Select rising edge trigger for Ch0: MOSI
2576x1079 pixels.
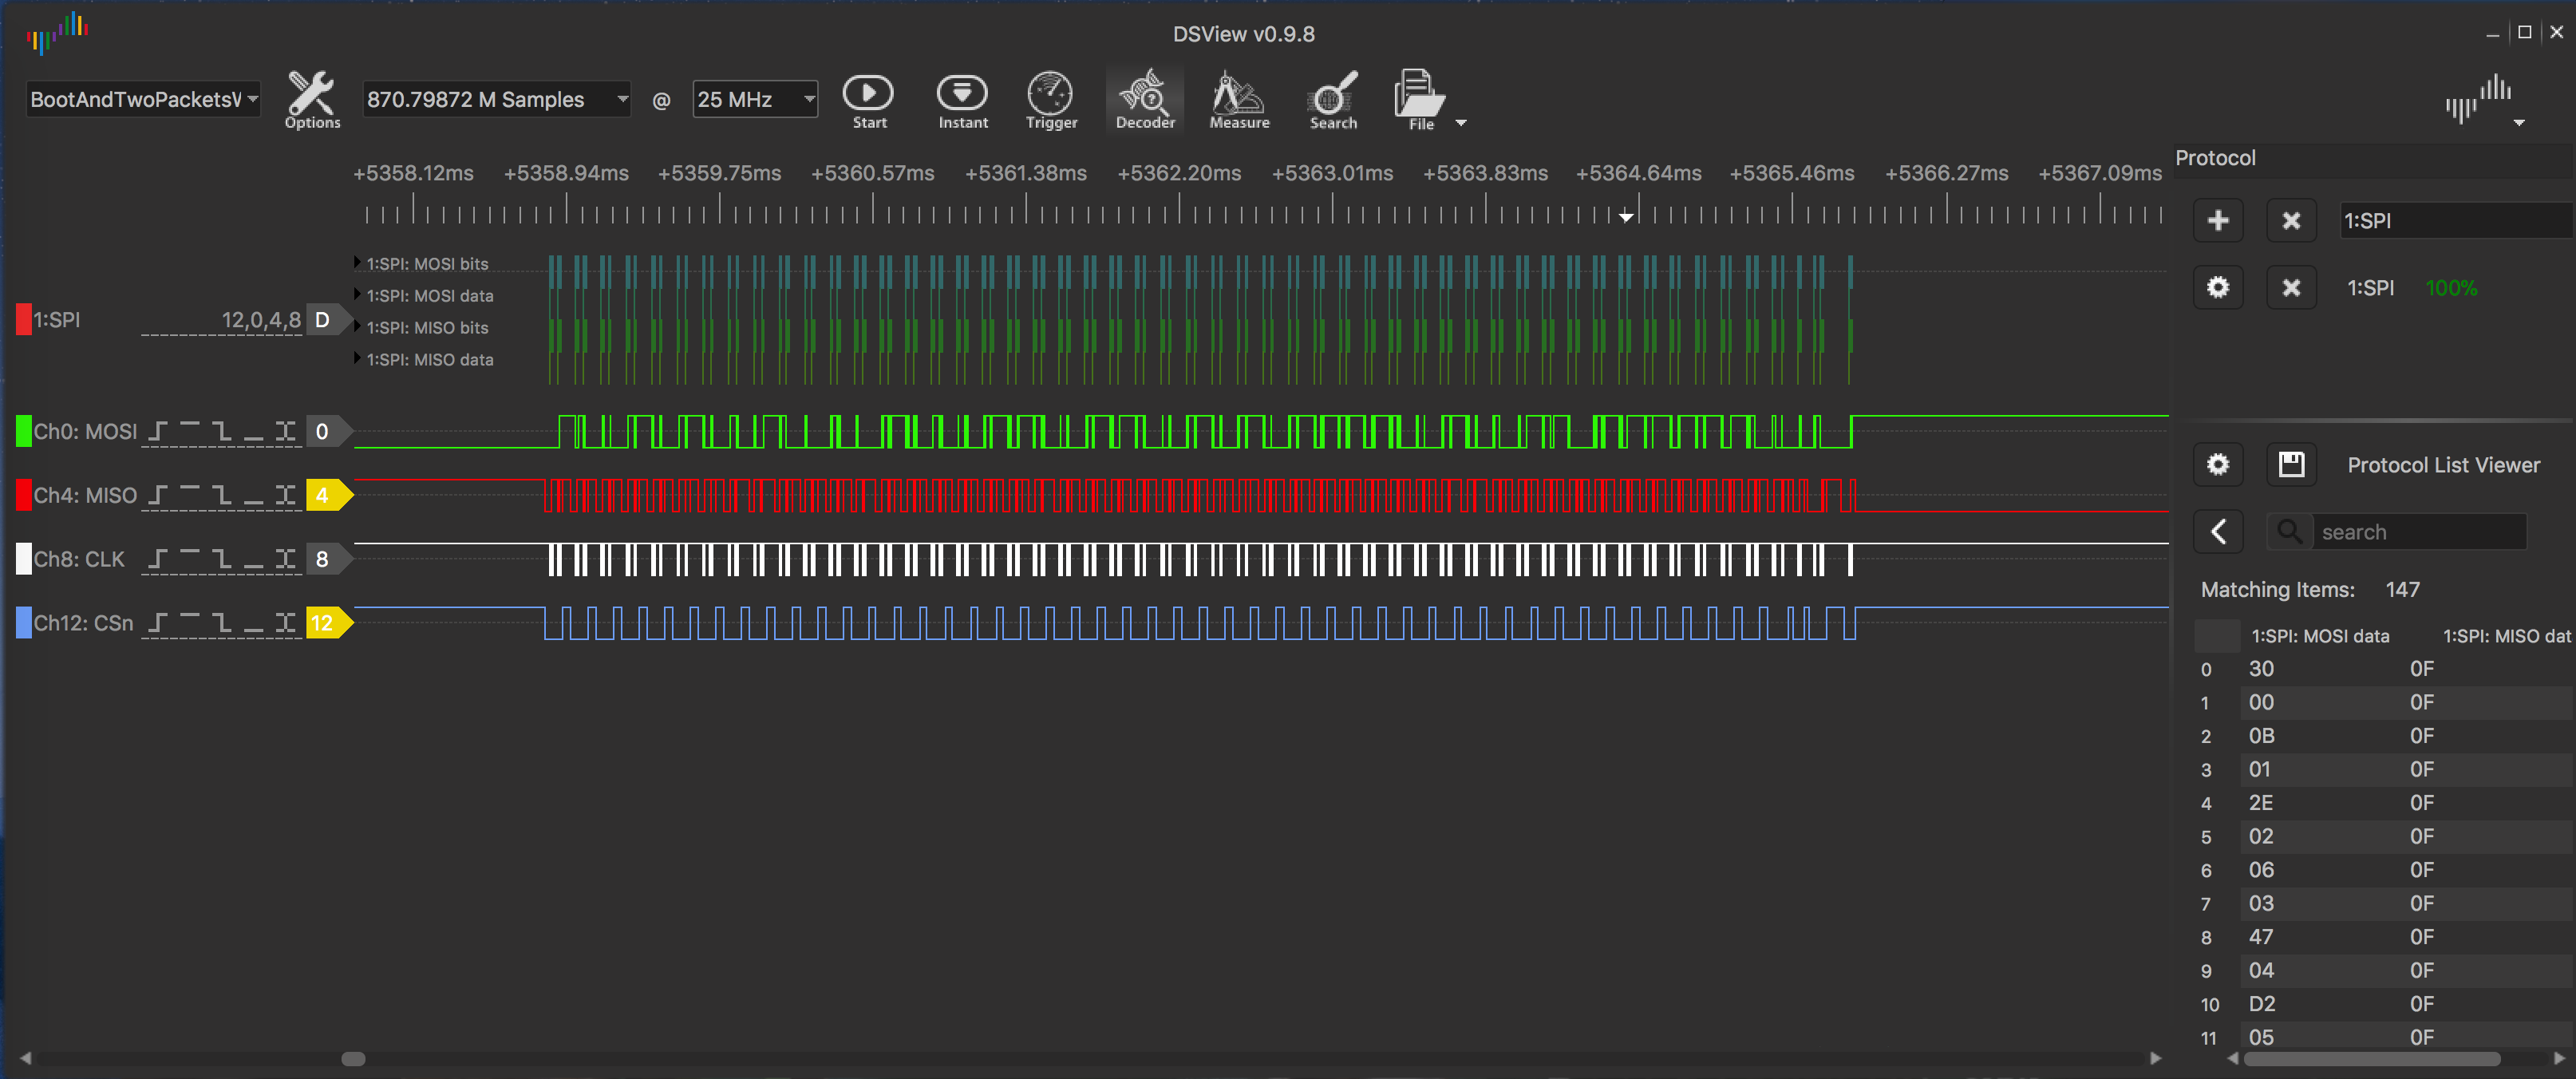click(x=157, y=432)
